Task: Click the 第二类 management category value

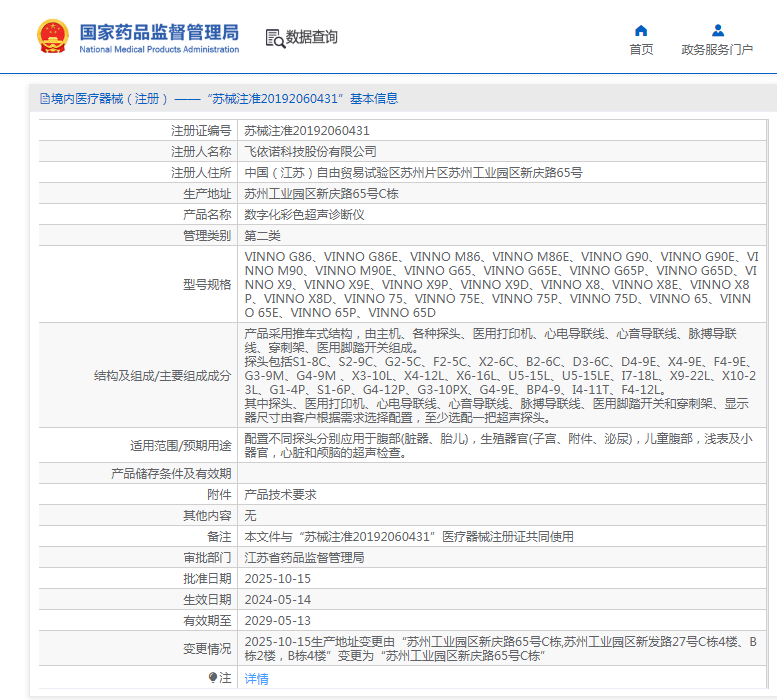Action: [x=263, y=235]
